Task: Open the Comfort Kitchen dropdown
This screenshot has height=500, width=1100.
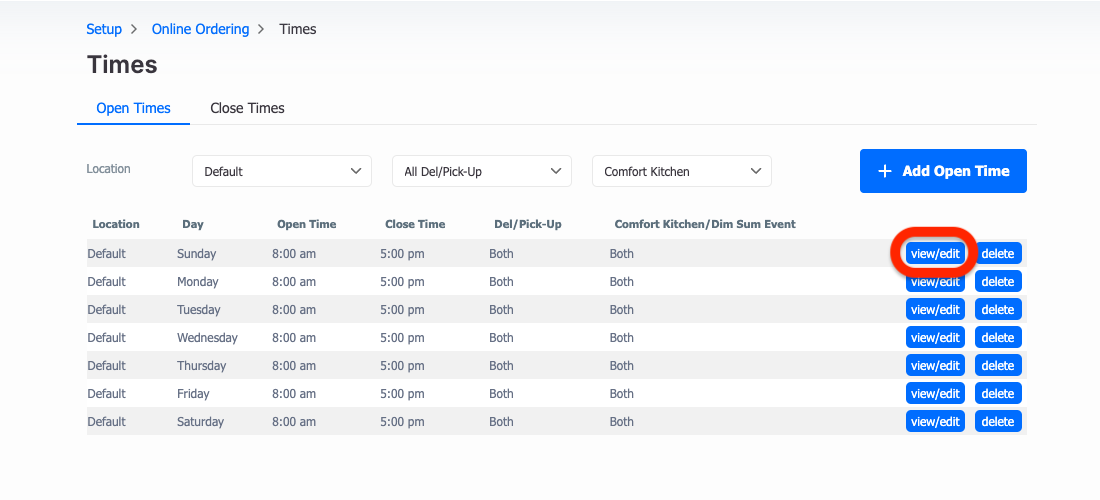Action: pos(682,171)
